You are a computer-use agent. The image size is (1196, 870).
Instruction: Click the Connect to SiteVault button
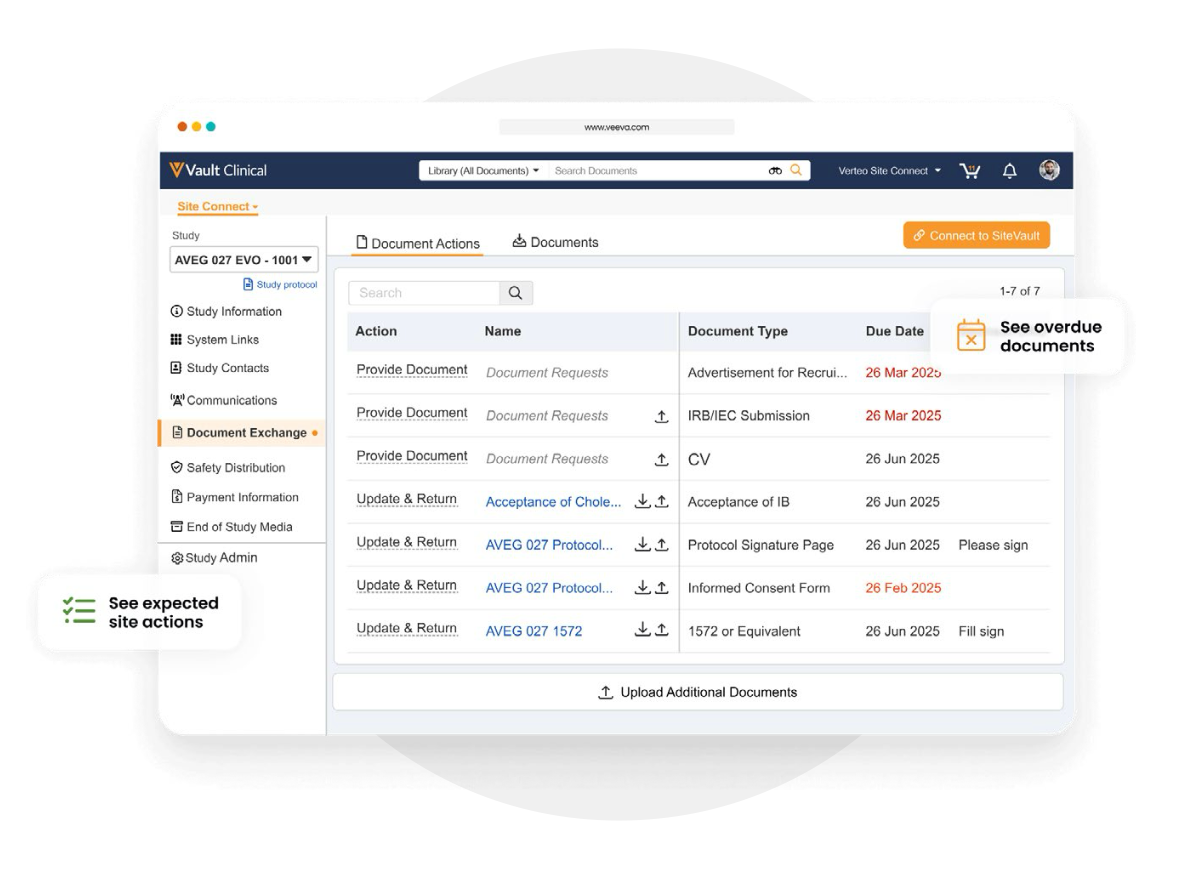[x=976, y=236]
